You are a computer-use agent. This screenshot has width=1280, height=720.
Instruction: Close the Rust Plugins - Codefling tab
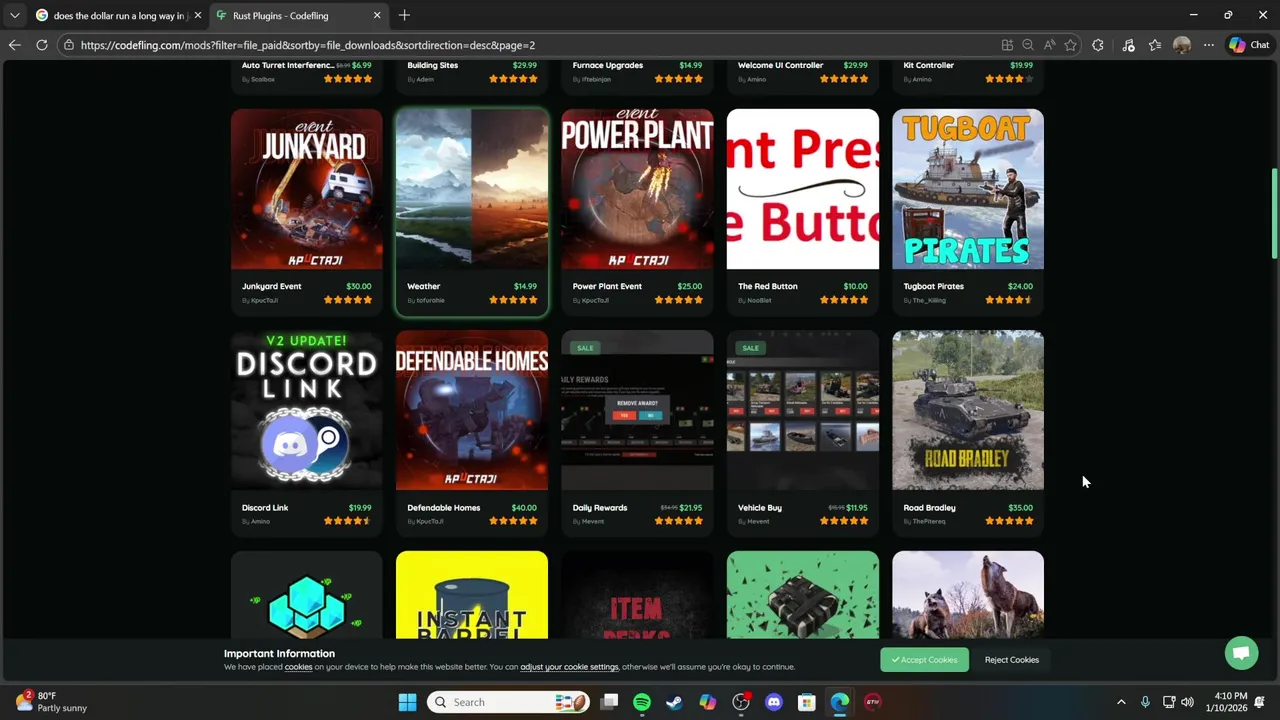377,15
